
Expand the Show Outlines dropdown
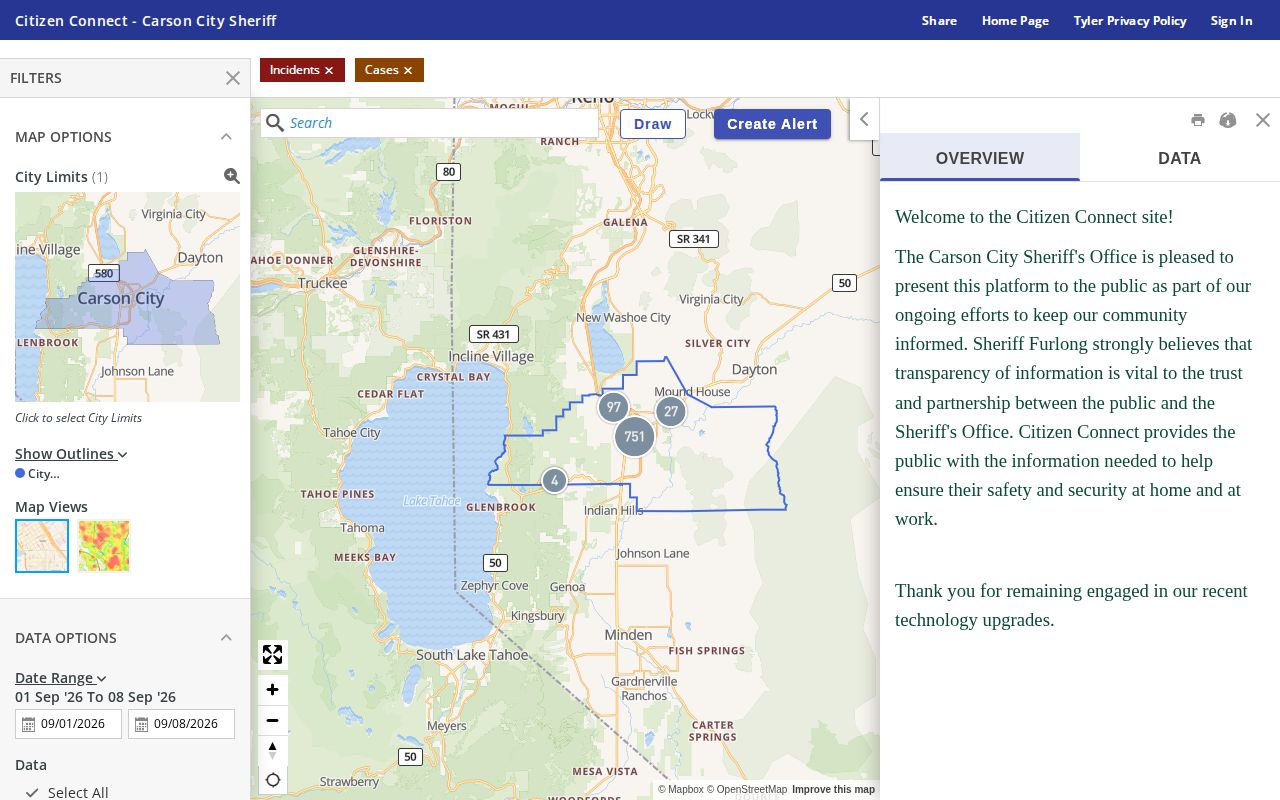pyautogui.click(x=71, y=454)
